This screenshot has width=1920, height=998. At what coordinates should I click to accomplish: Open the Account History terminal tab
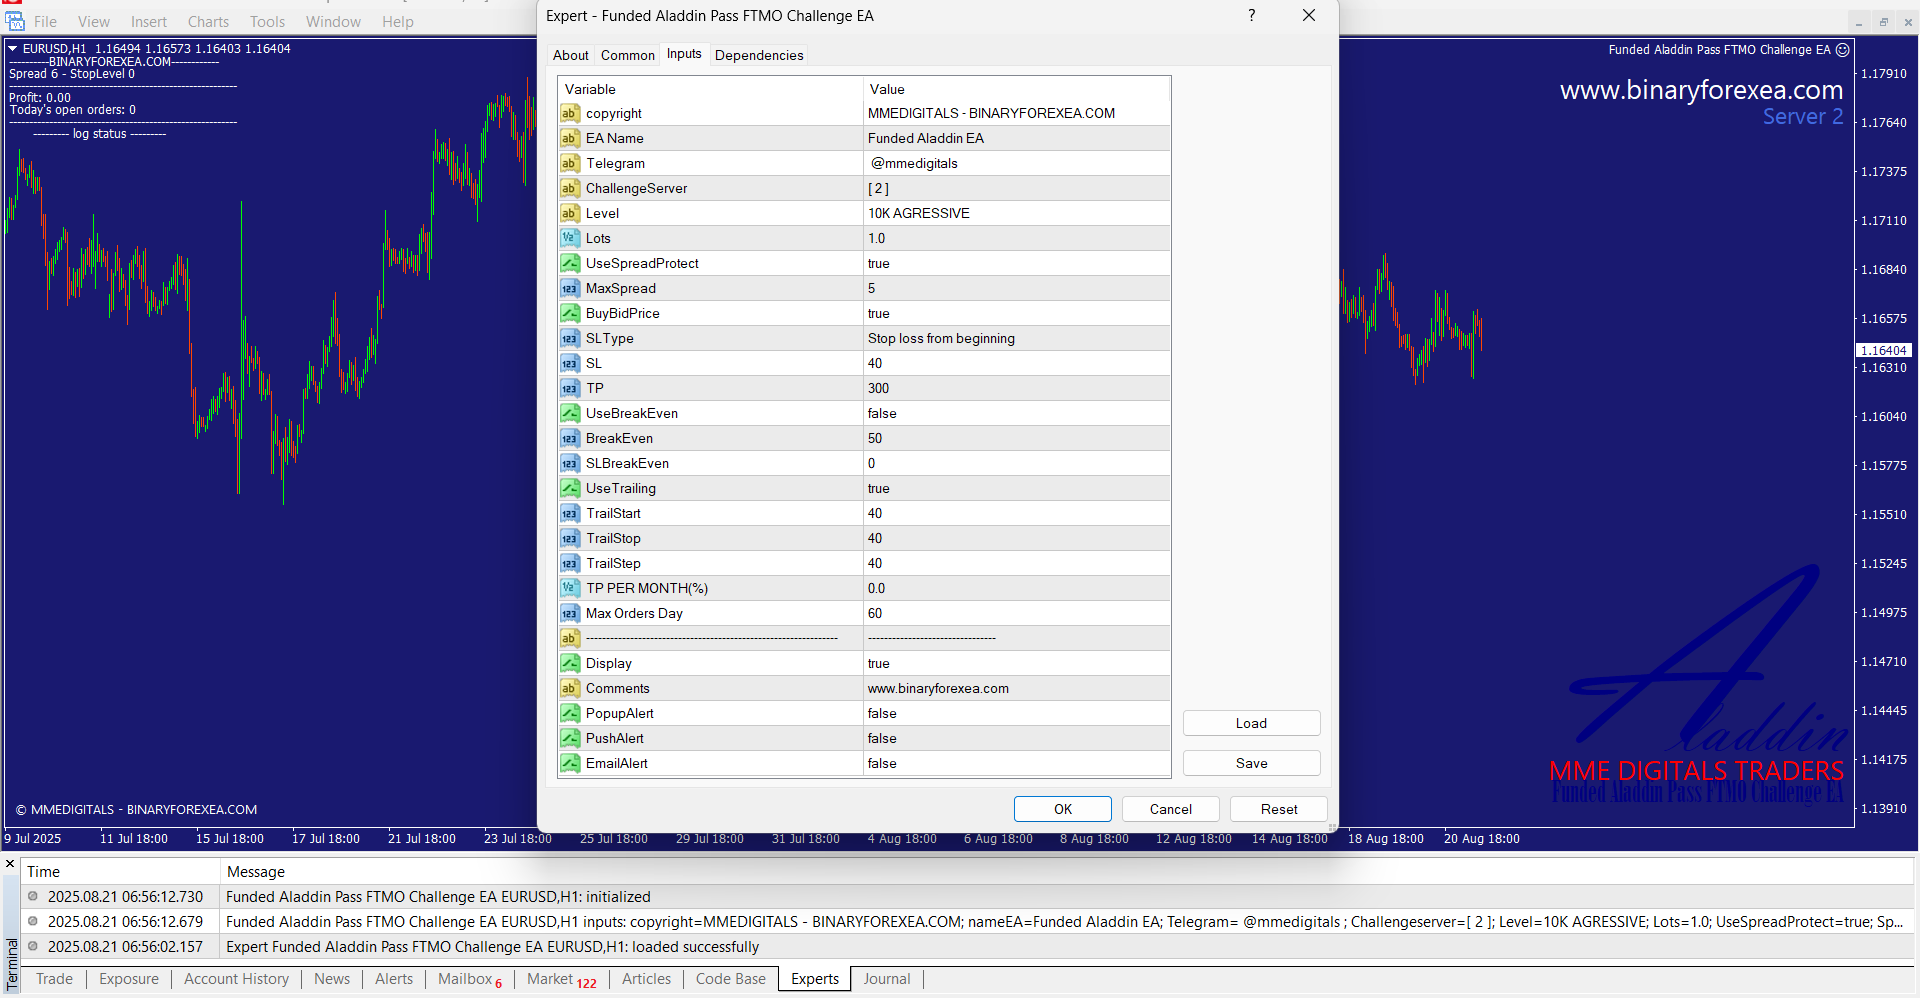[236, 979]
